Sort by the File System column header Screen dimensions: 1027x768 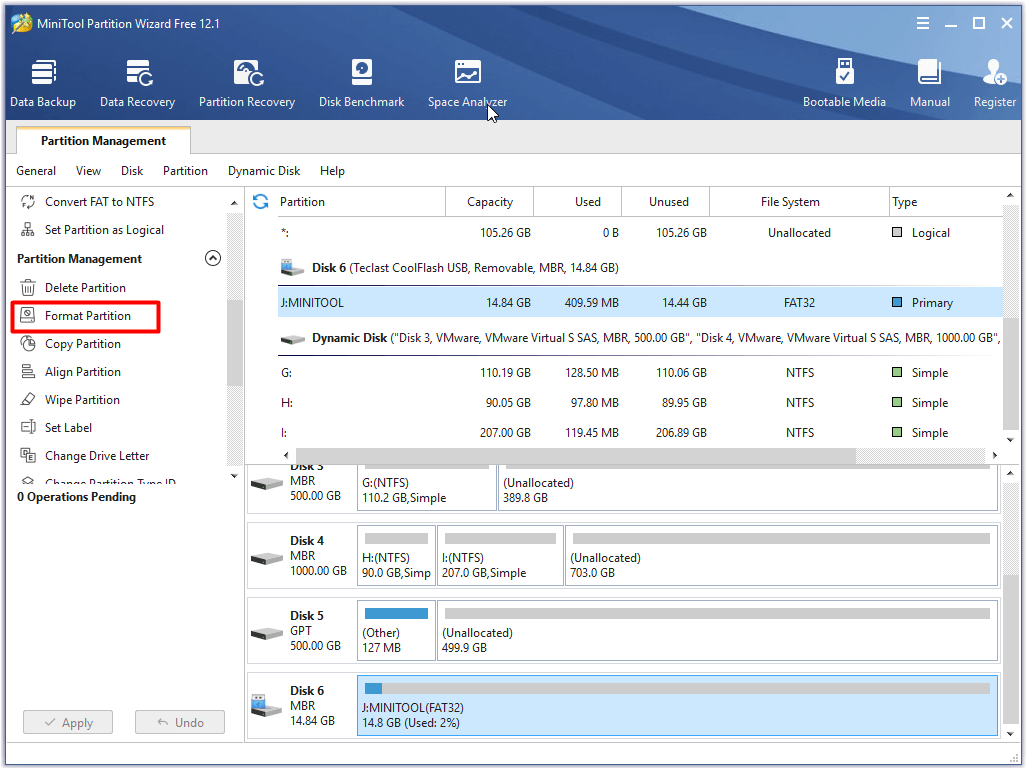click(800, 202)
